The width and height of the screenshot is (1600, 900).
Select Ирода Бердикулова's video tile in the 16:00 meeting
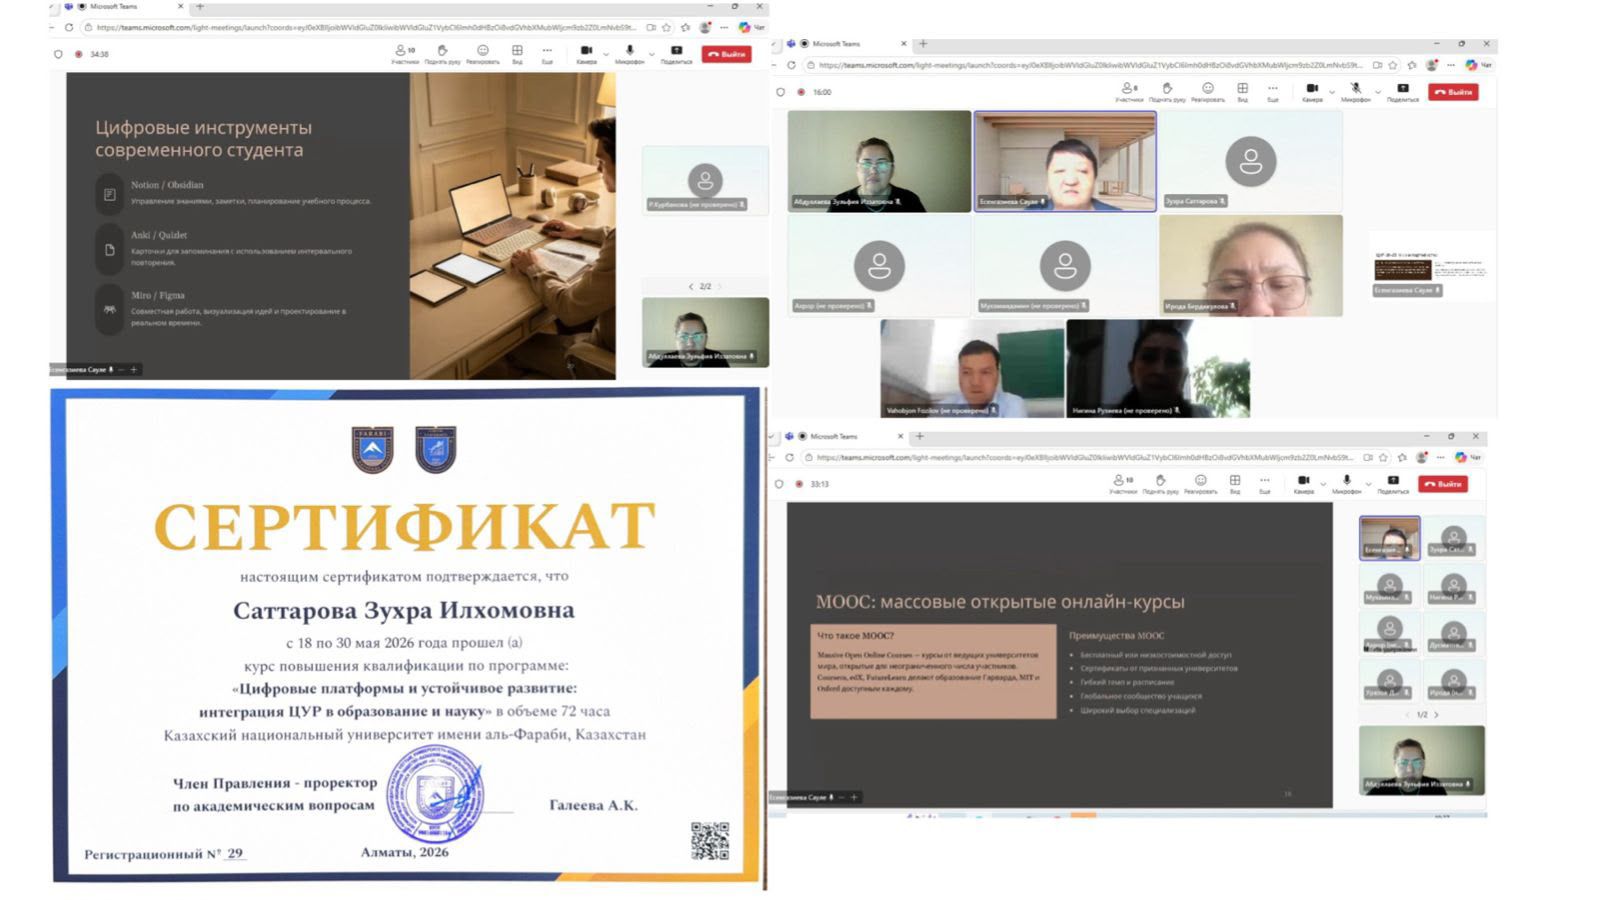[1251, 265]
